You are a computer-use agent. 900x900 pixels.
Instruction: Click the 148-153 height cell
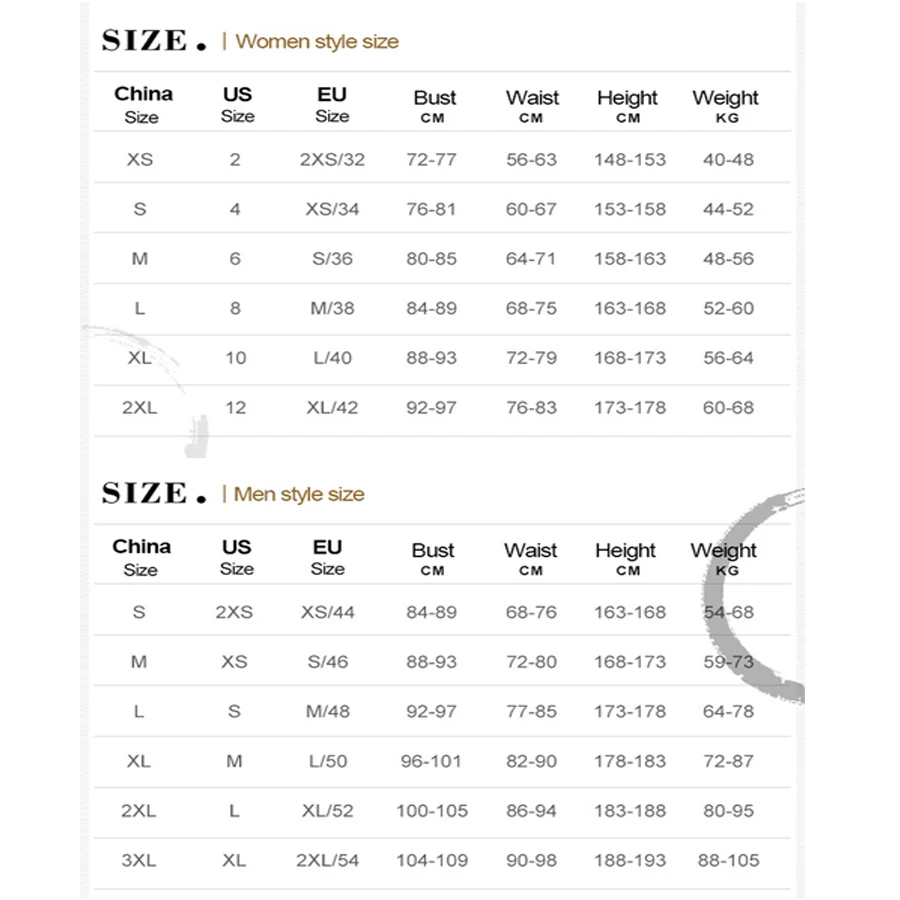[629, 159]
